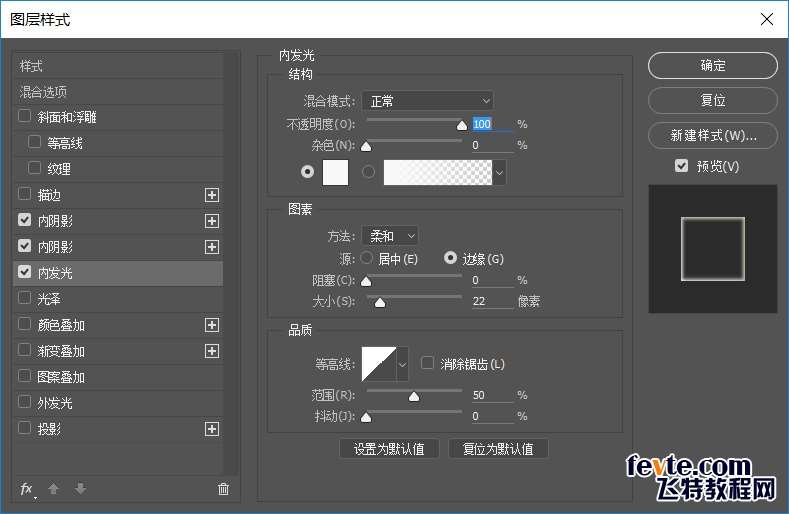This screenshot has width=789, height=514.
Task: Open the 方法 dropdown showing 柔和
Action: 390,236
